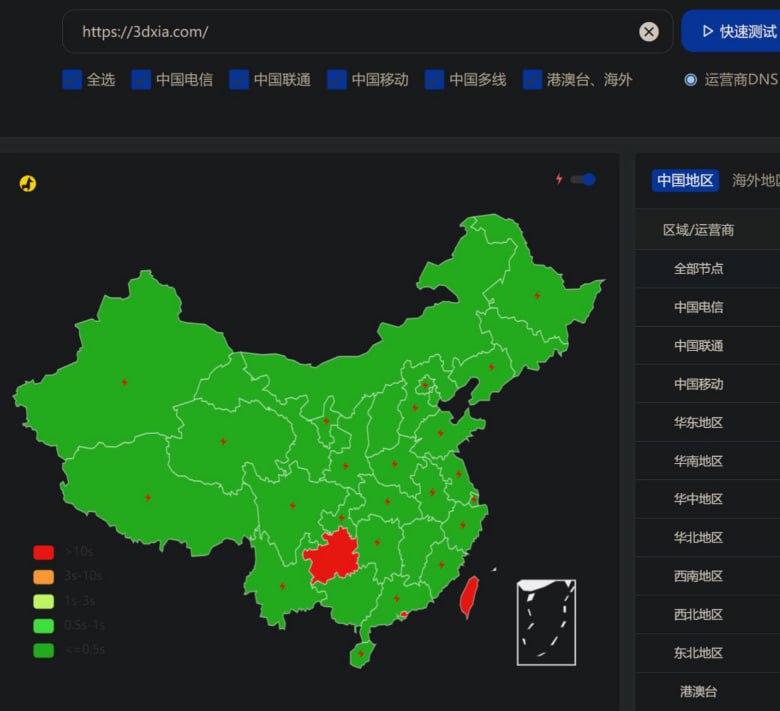Click the Yunnan node marker on the map
Viewport: 780px width, 711px height.
(283, 586)
